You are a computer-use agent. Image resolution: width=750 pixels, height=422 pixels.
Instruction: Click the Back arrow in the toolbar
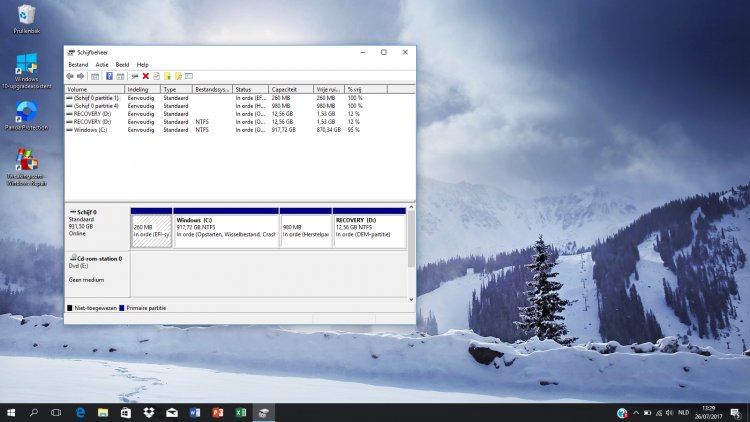click(70, 76)
